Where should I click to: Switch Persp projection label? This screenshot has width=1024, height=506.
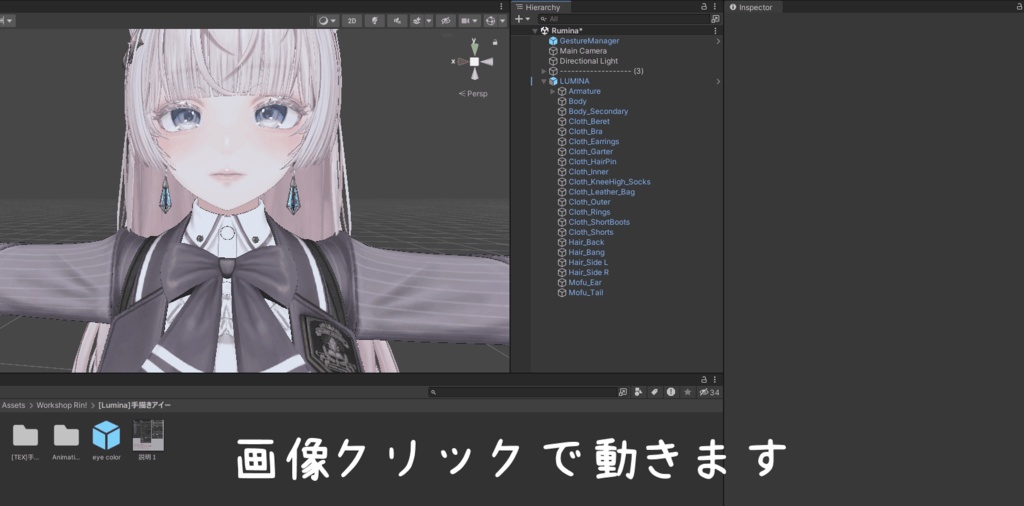[x=473, y=93]
